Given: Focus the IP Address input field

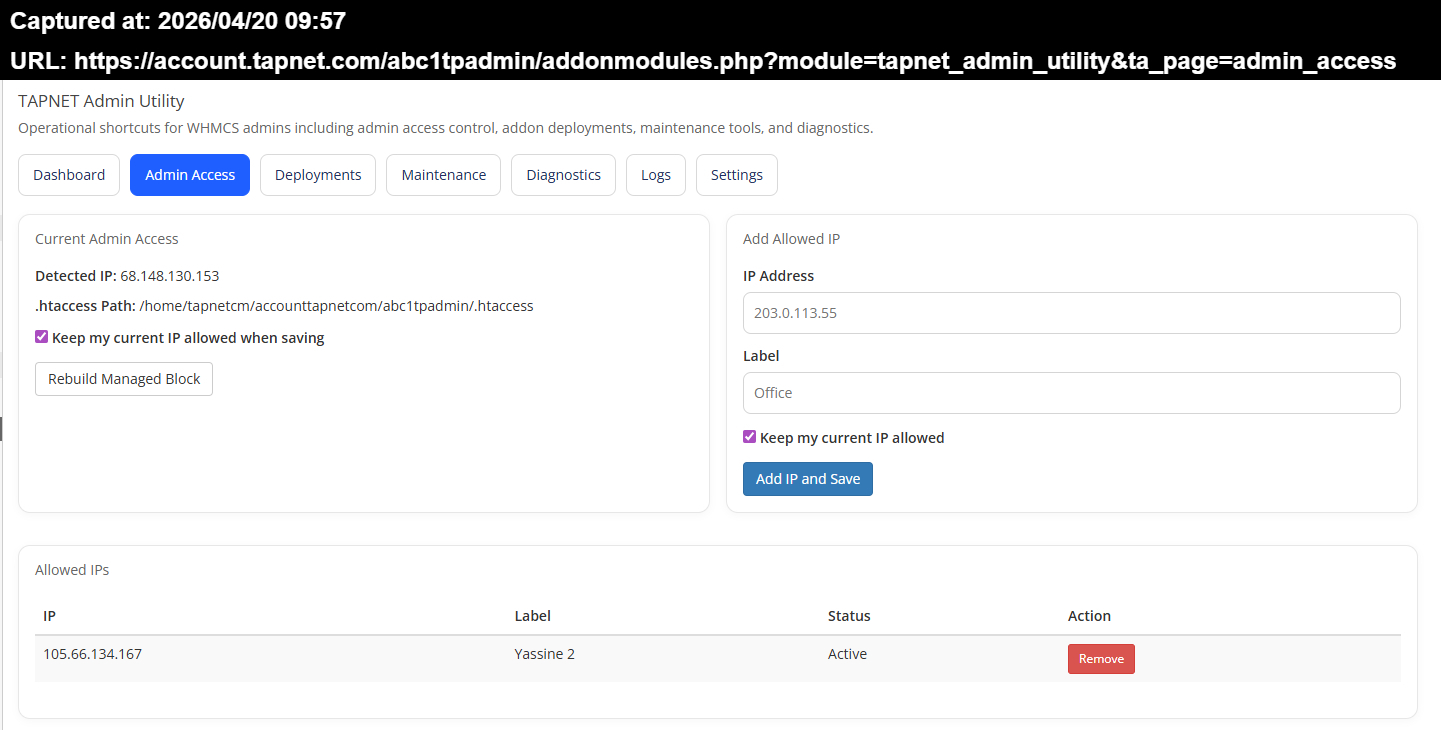Looking at the screenshot, I should coord(1071,313).
